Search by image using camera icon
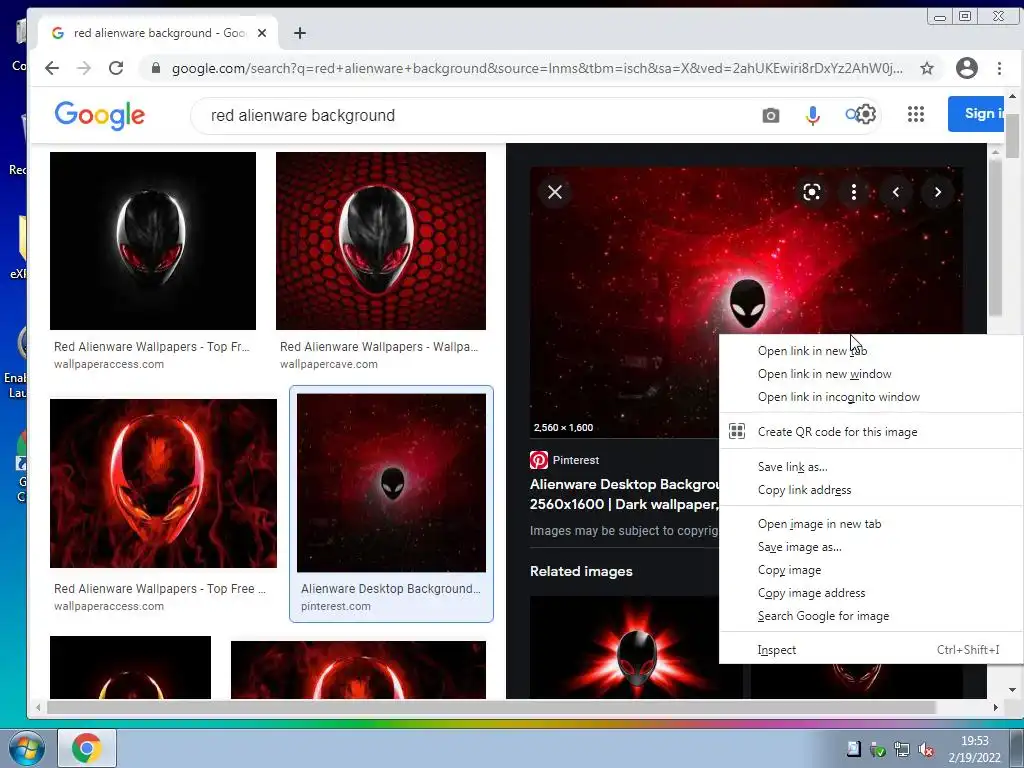1024x768 pixels. pos(771,116)
